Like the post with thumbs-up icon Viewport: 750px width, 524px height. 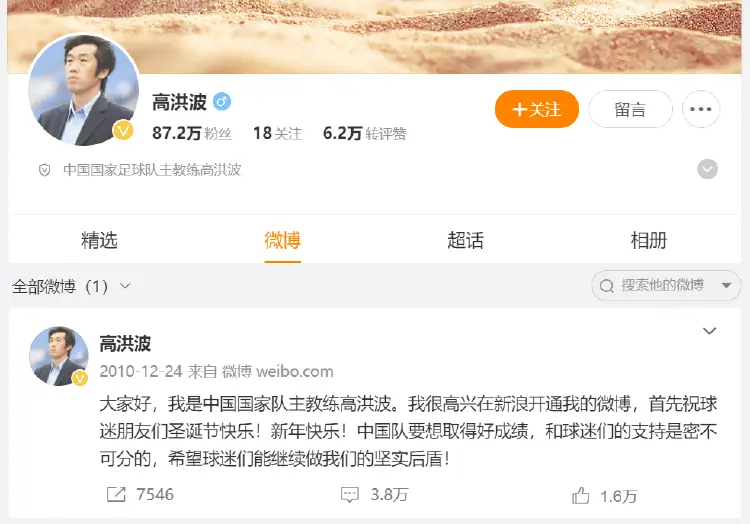pyautogui.click(x=580, y=496)
